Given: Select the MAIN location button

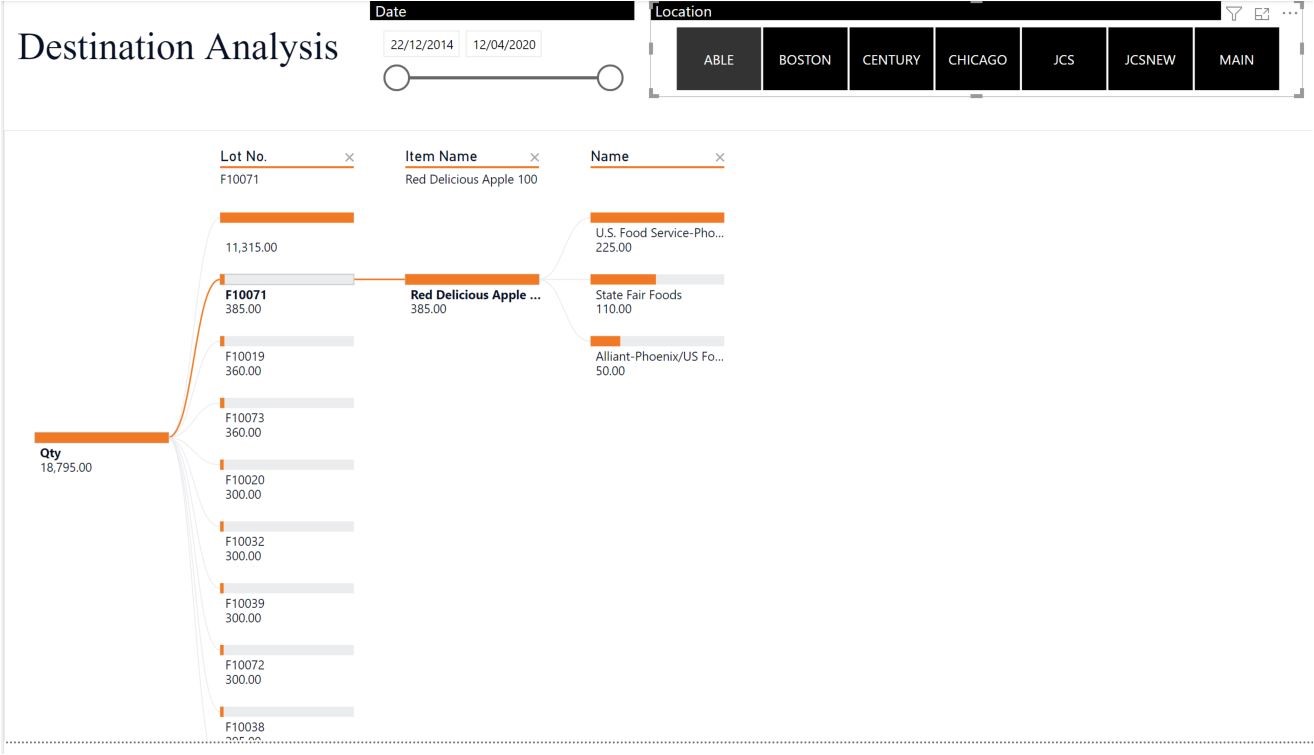Looking at the screenshot, I should click(1237, 59).
